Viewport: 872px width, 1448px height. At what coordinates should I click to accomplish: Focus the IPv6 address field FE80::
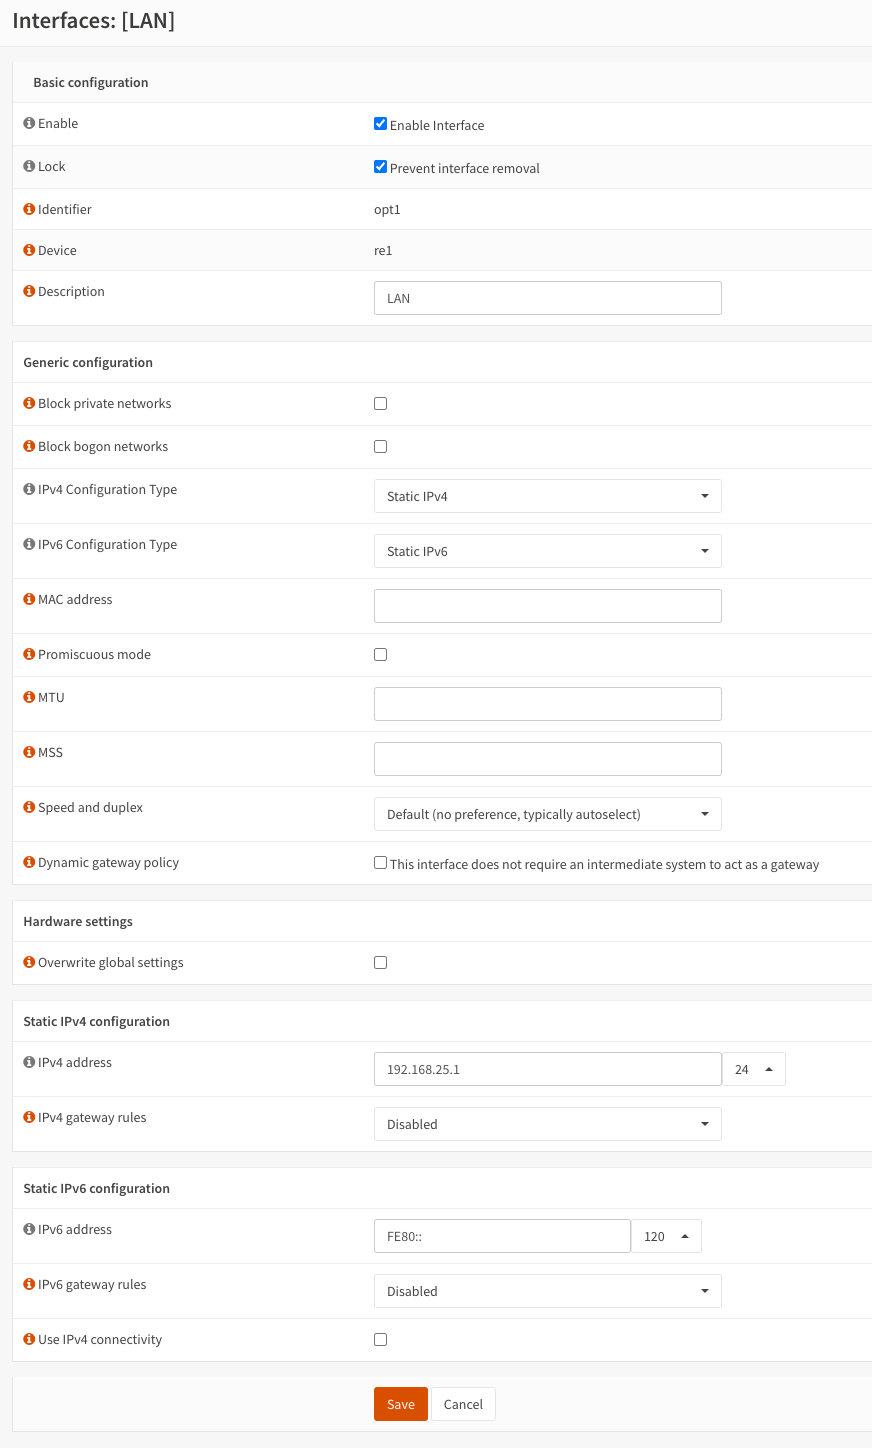[502, 1236]
